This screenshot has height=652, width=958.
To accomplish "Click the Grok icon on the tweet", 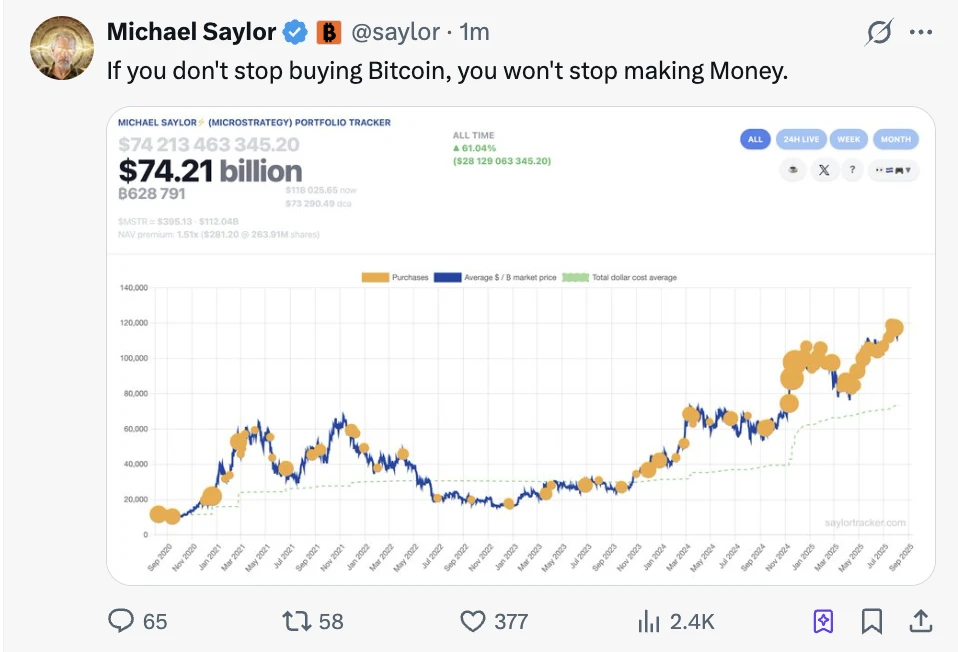I will (x=877, y=31).
